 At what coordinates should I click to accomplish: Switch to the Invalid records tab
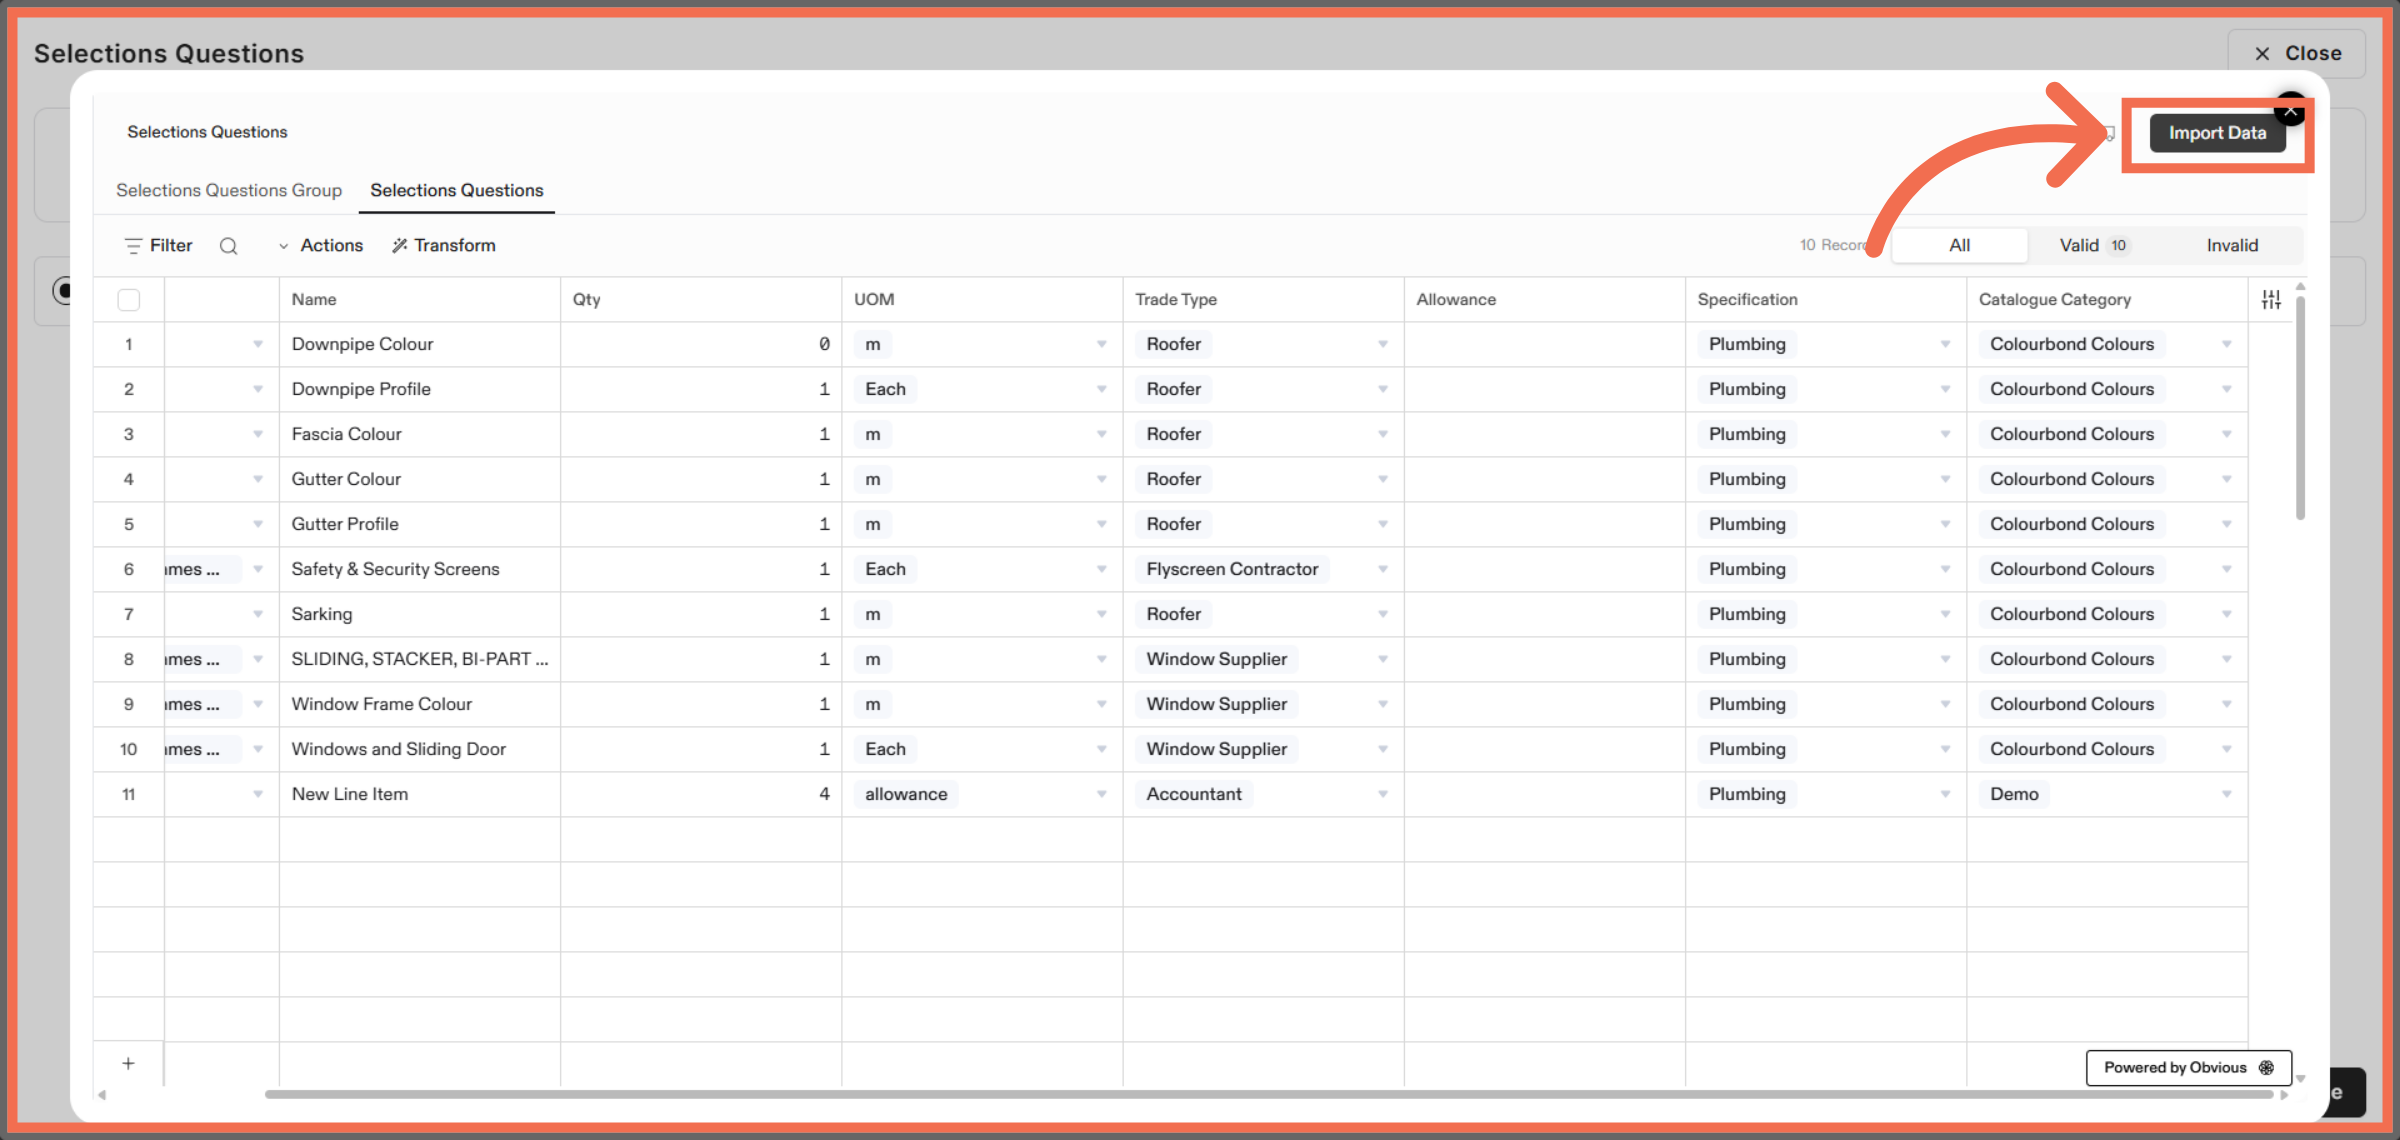2232,245
